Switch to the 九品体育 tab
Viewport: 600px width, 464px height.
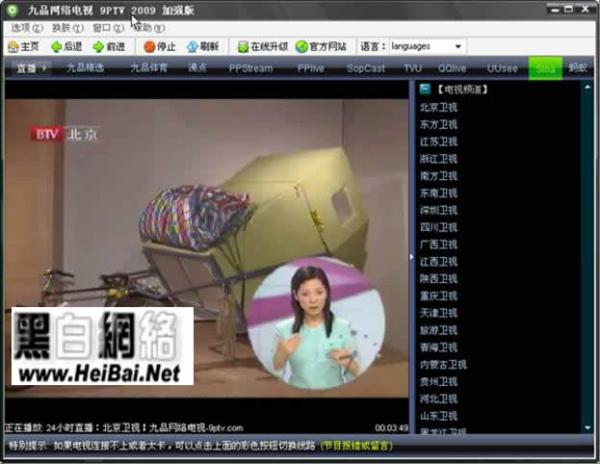click(149, 68)
